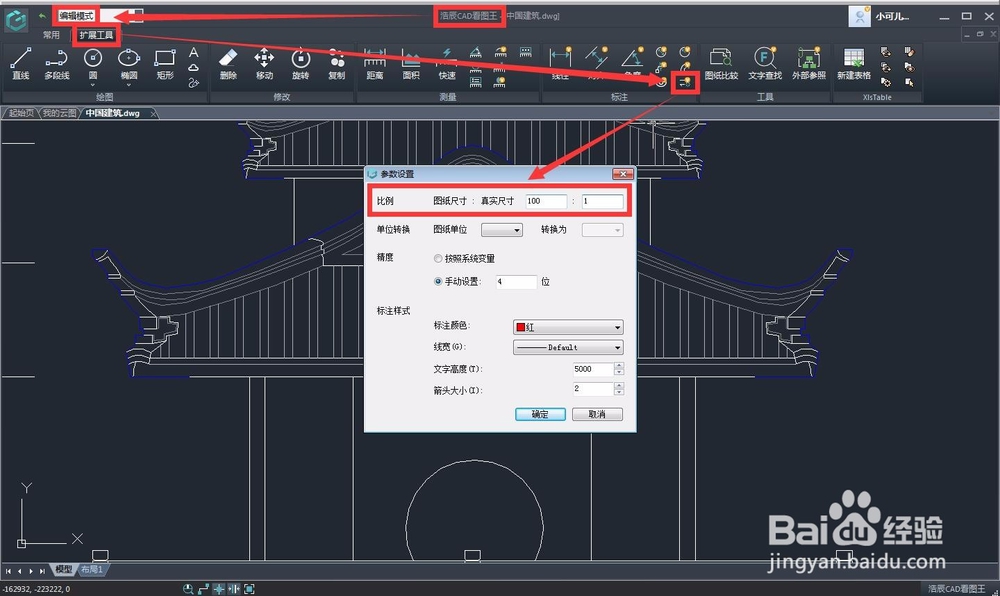Select the 圆 circle tool
This screenshot has height=596, width=1000.
point(93,62)
